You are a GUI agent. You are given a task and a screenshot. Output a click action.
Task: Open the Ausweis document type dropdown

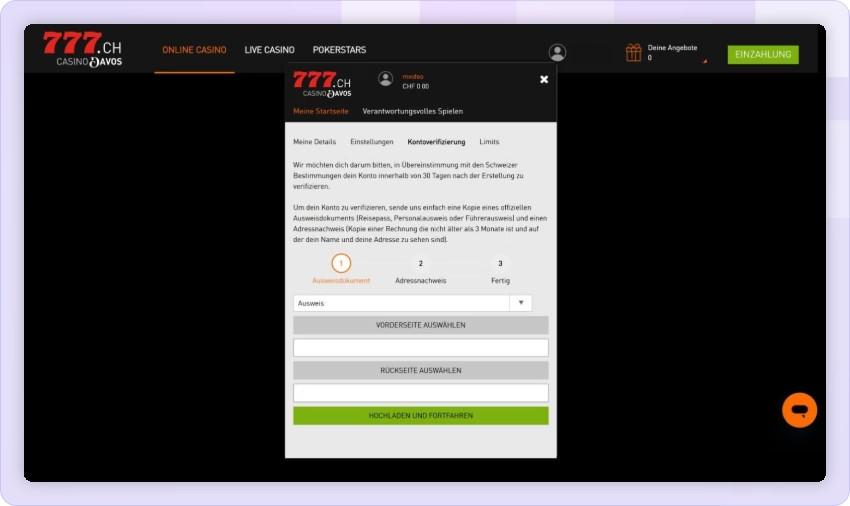point(412,303)
